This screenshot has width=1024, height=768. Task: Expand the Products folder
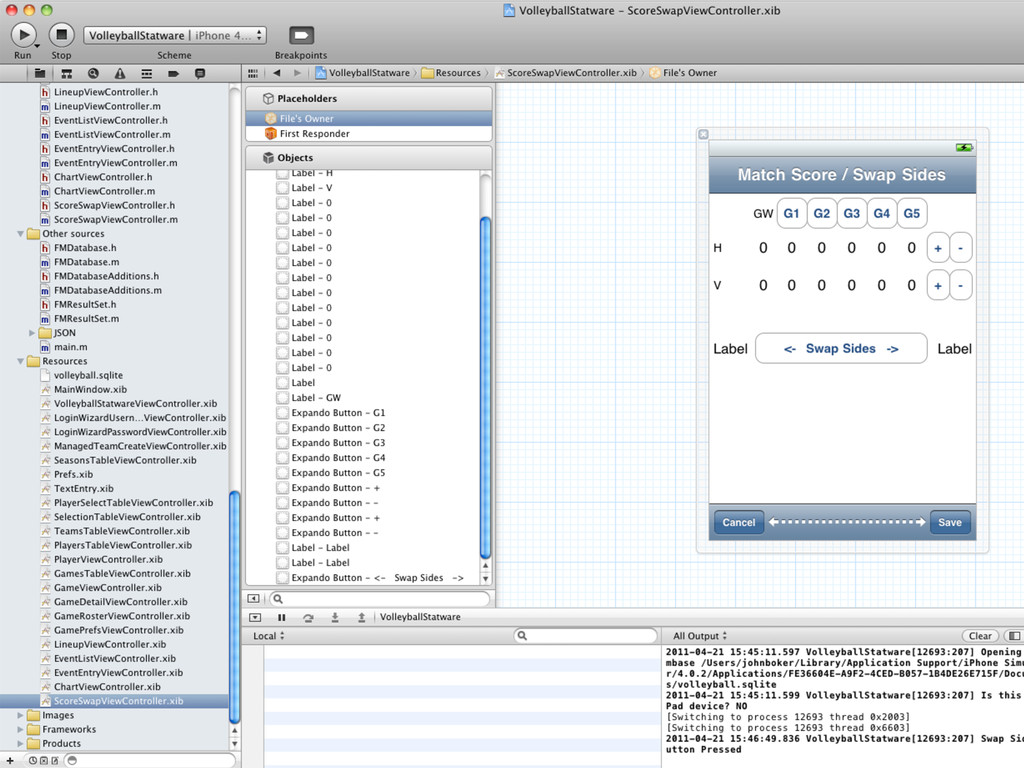click(x=20, y=744)
